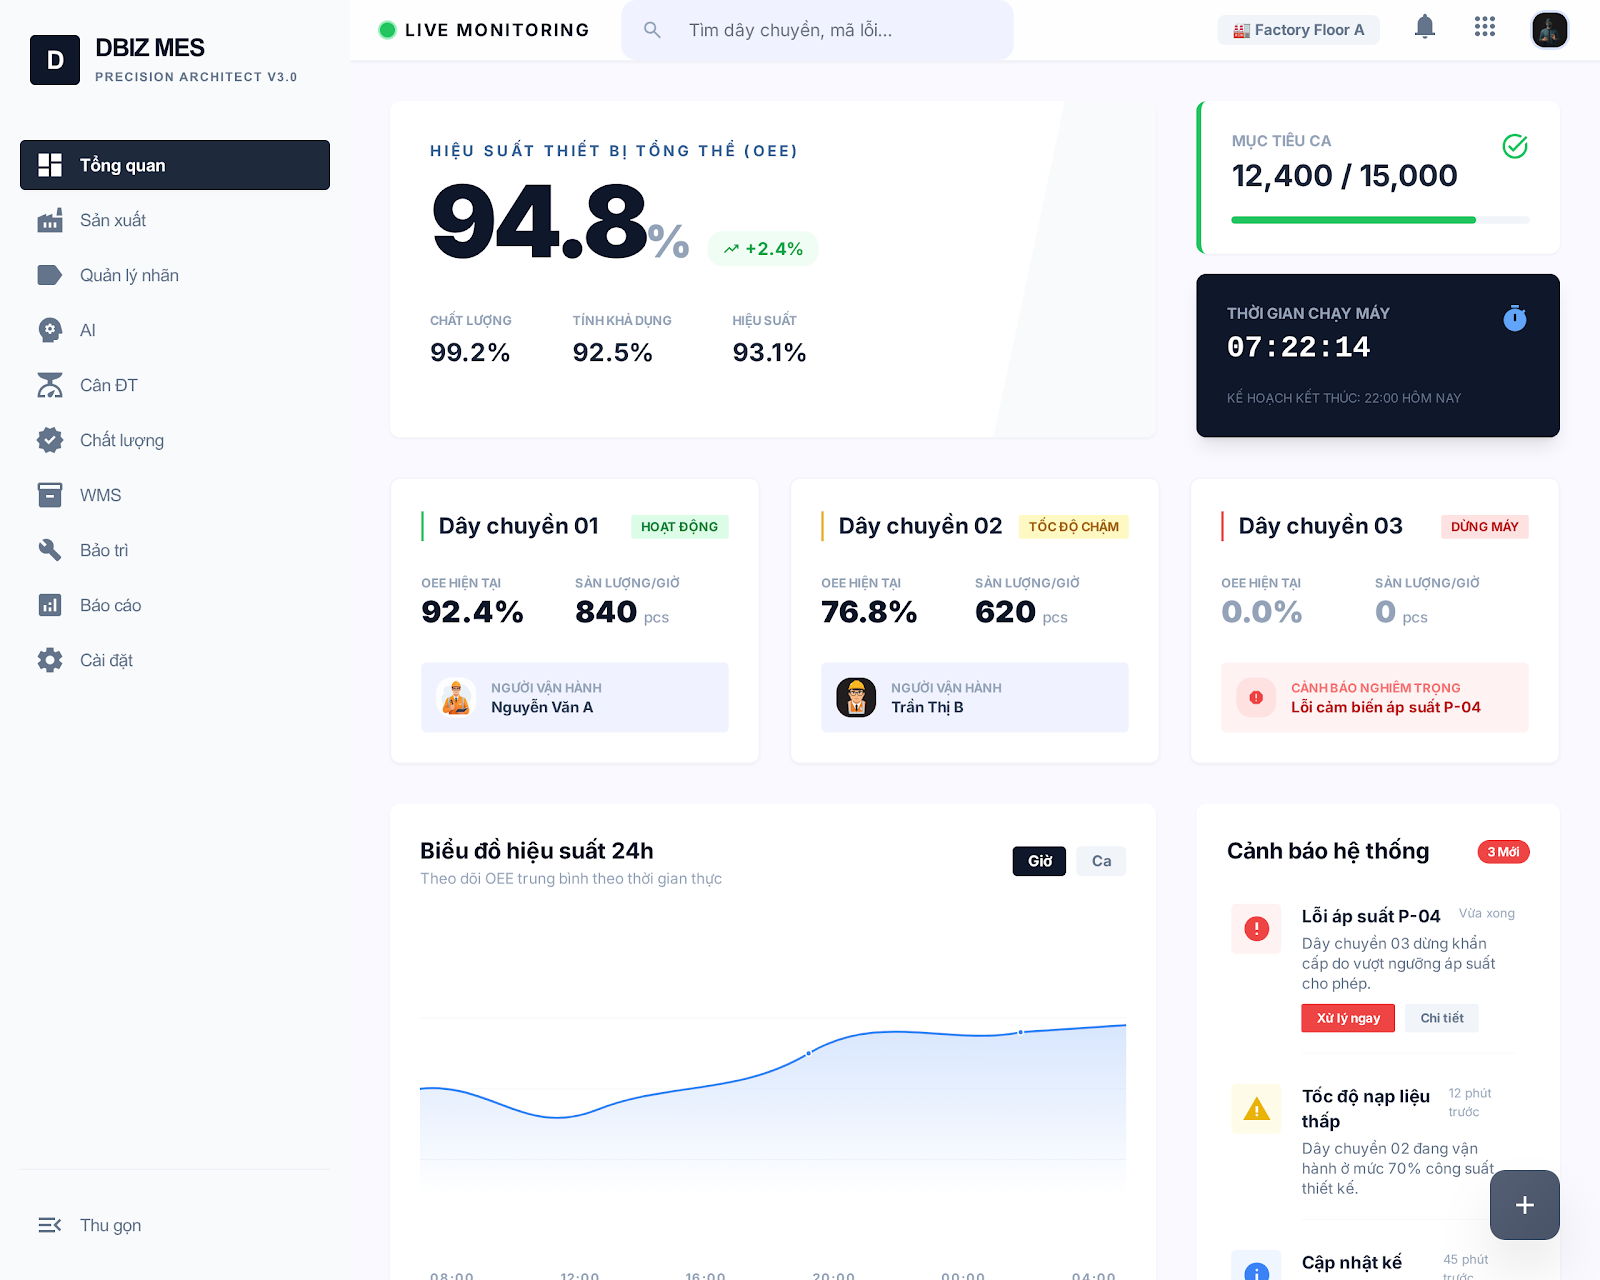The width and height of the screenshot is (1600, 1280).
Task: Click the floating plus add button
Action: pos(1525,1205)
